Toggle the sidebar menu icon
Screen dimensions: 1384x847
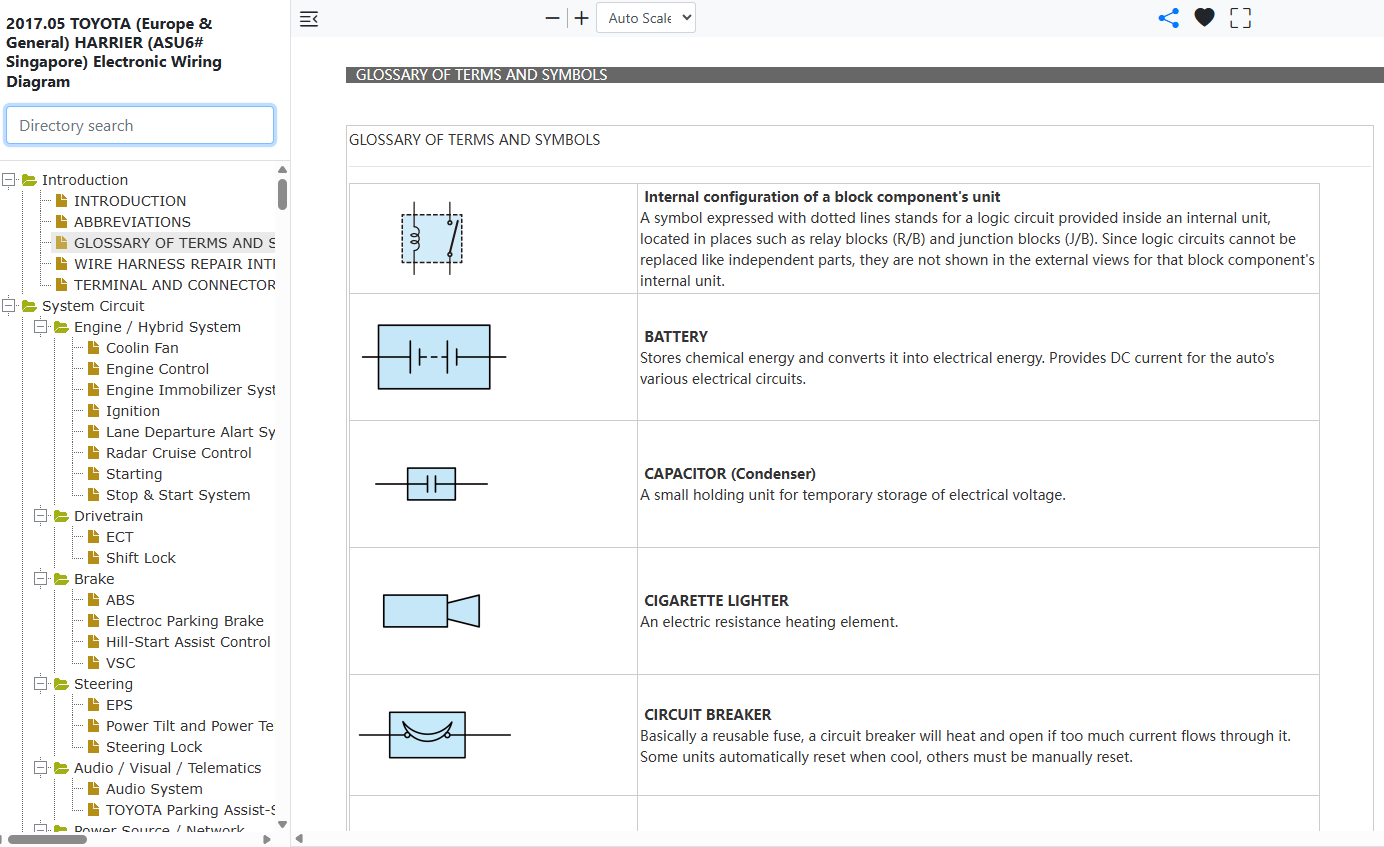tap(309, 18)
